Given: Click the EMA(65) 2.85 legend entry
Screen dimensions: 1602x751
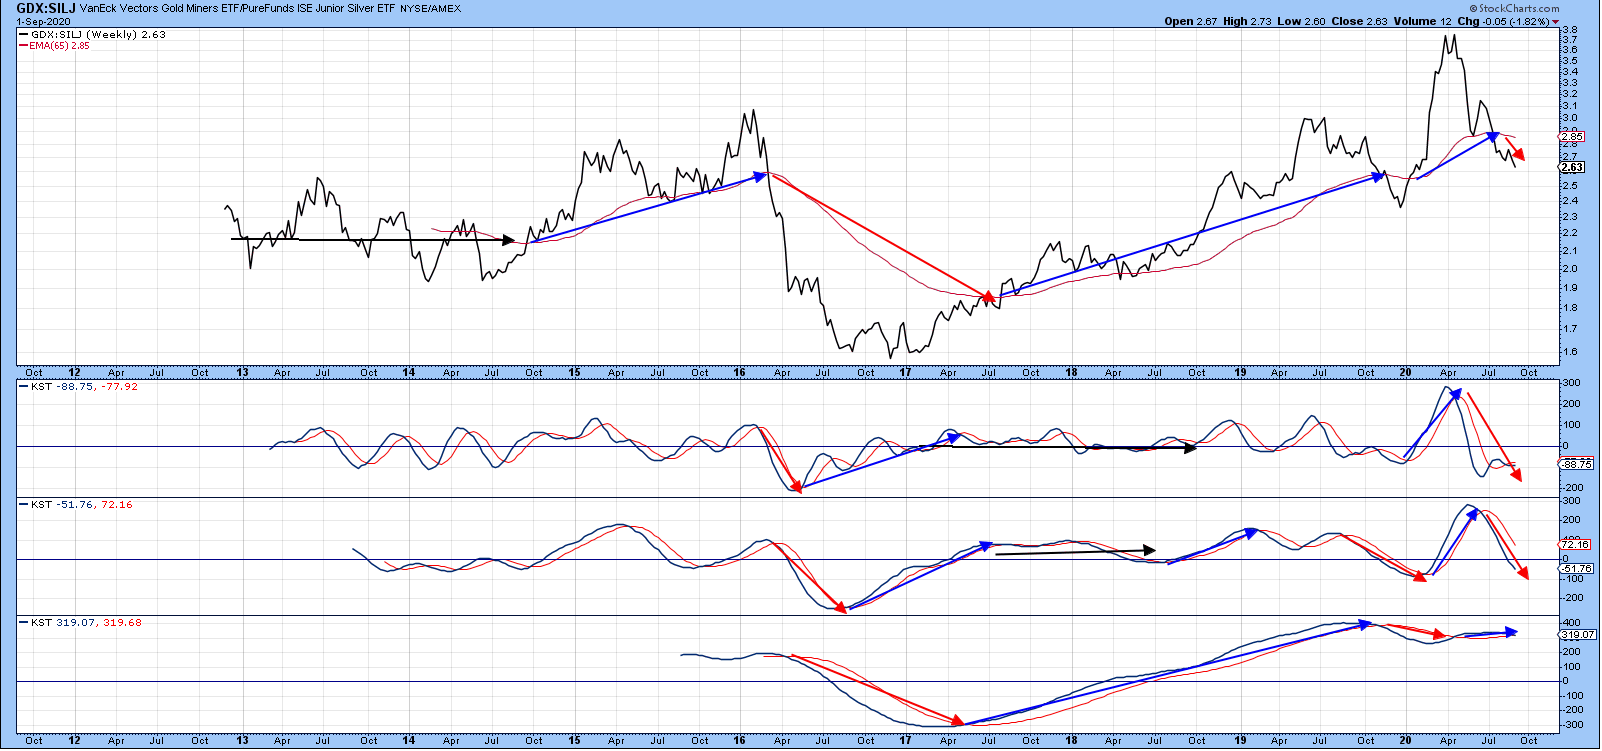Looking at the screenshot, I should pyautogui.click(x=55, y=46).
